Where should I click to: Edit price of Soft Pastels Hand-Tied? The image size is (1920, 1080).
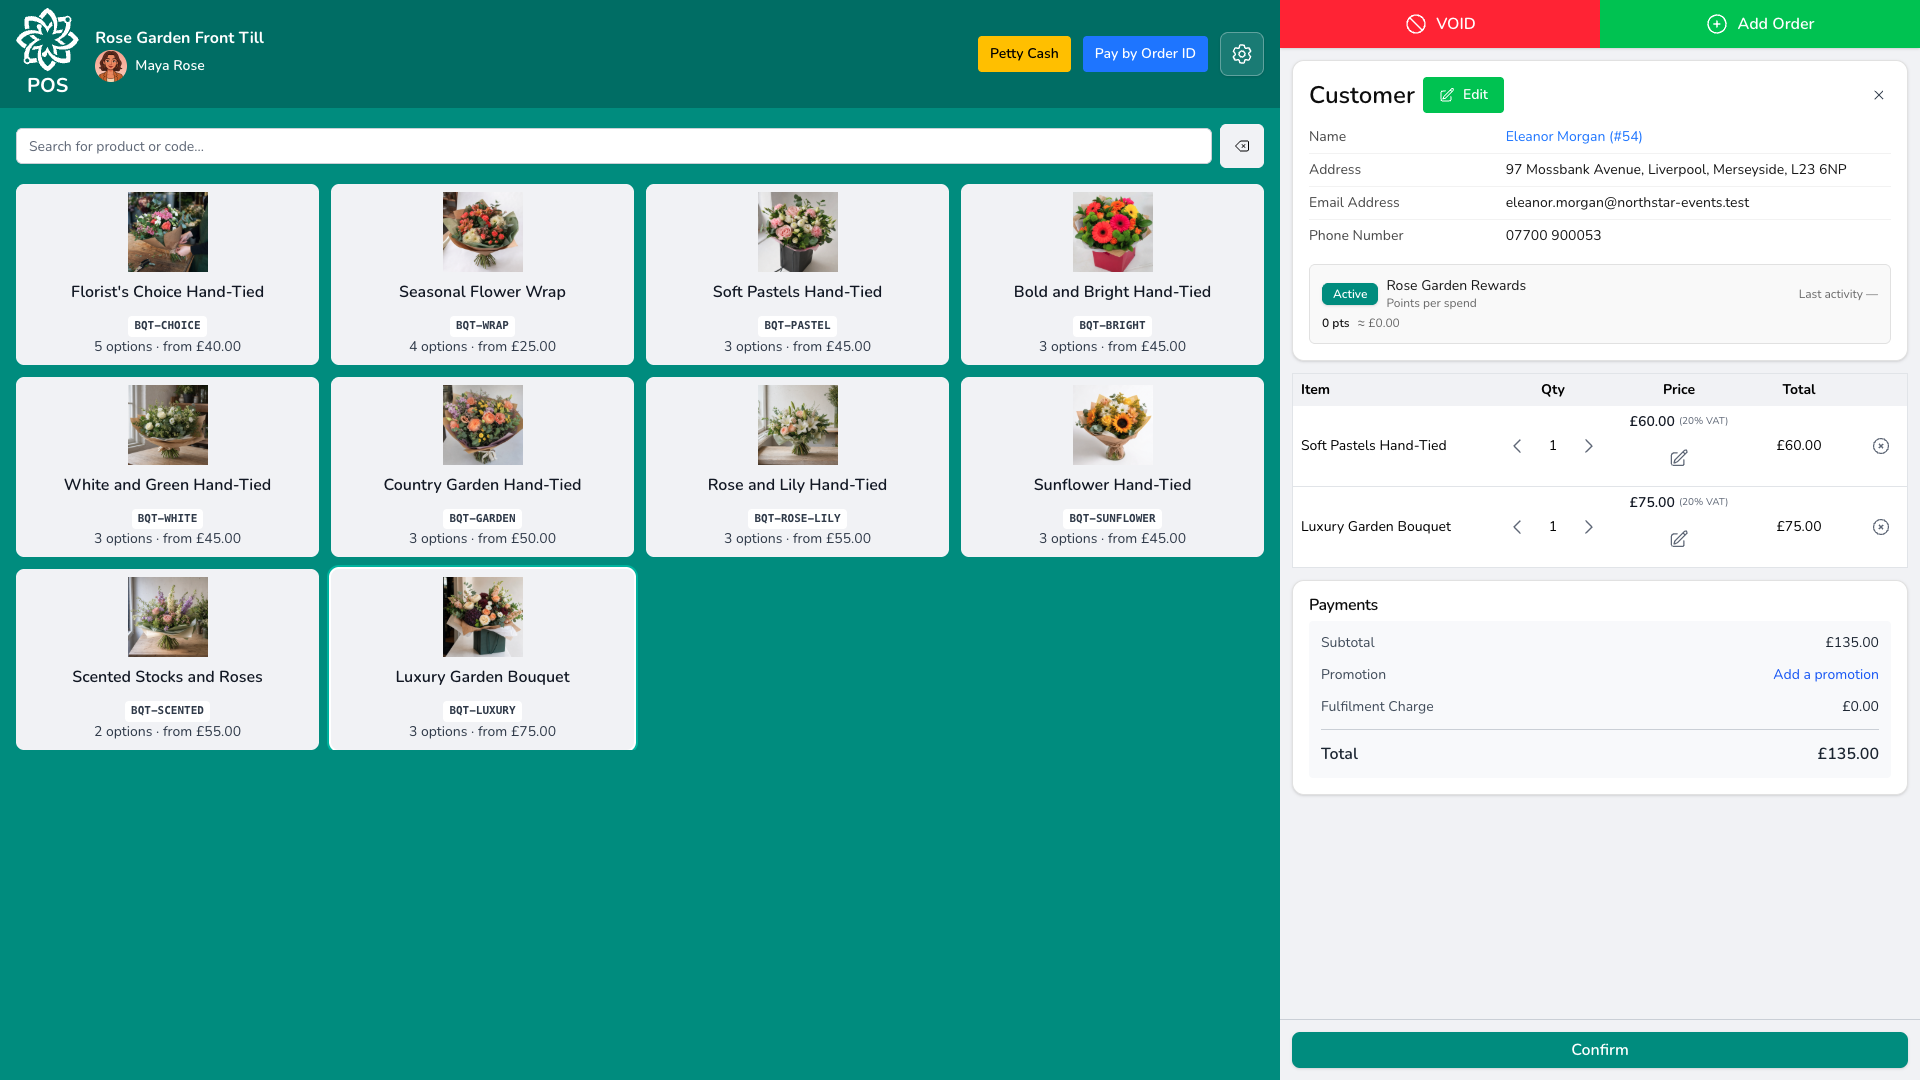1678,458
